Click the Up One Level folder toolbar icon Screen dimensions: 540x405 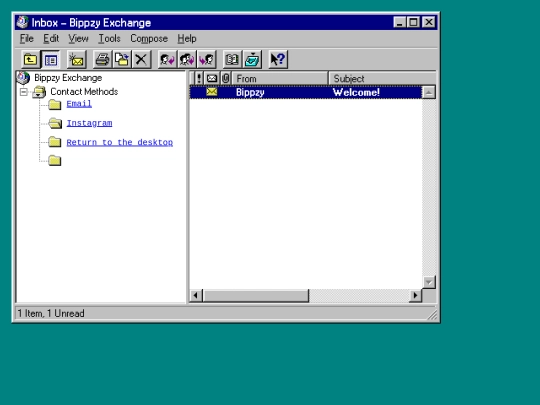tap(30, 60)
